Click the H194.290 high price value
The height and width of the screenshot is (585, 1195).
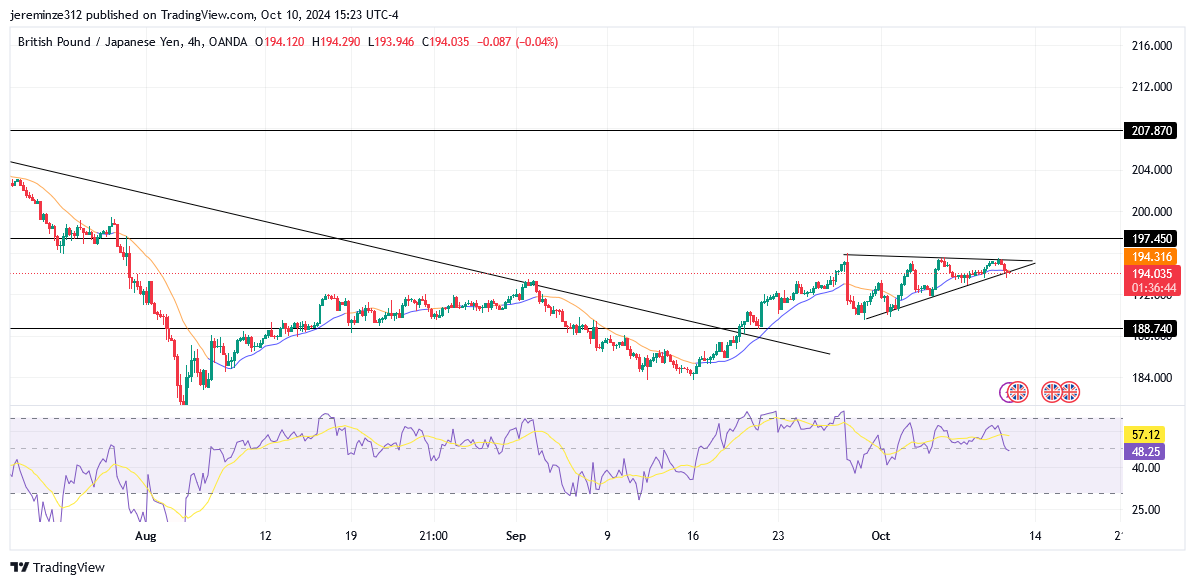(x=338, y=43)
